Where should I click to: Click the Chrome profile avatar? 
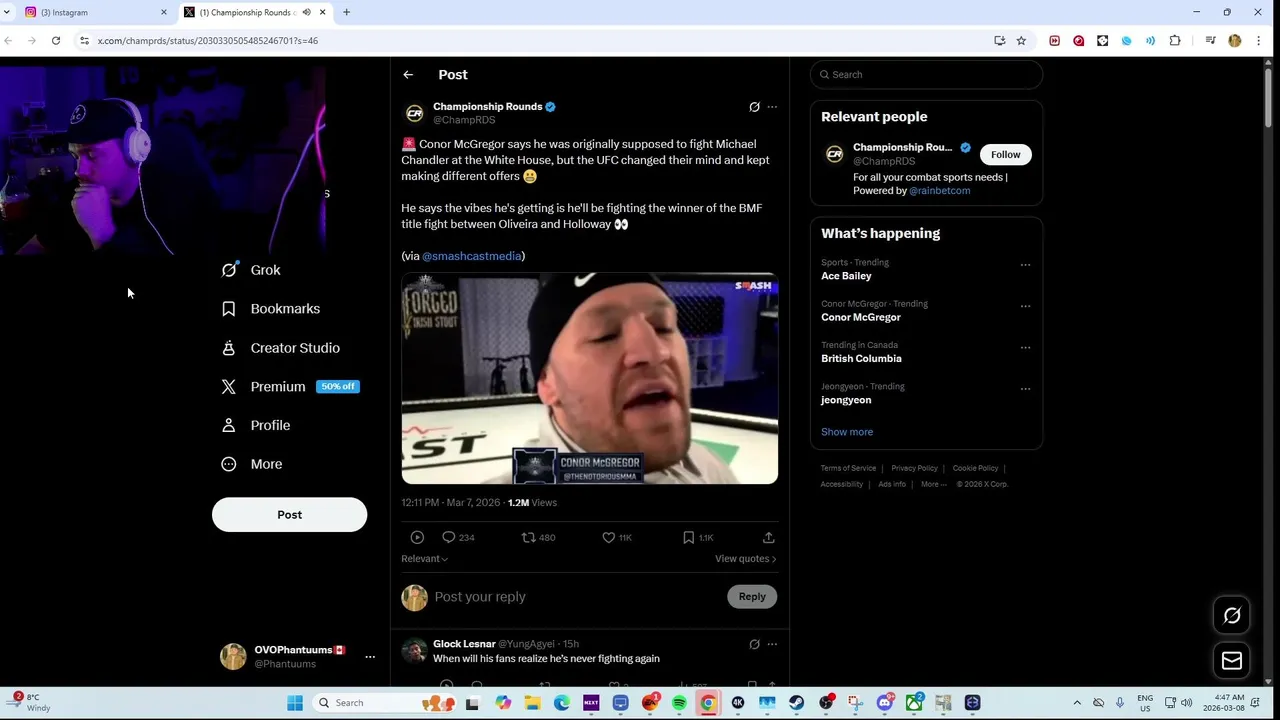tap(1234, 41)
